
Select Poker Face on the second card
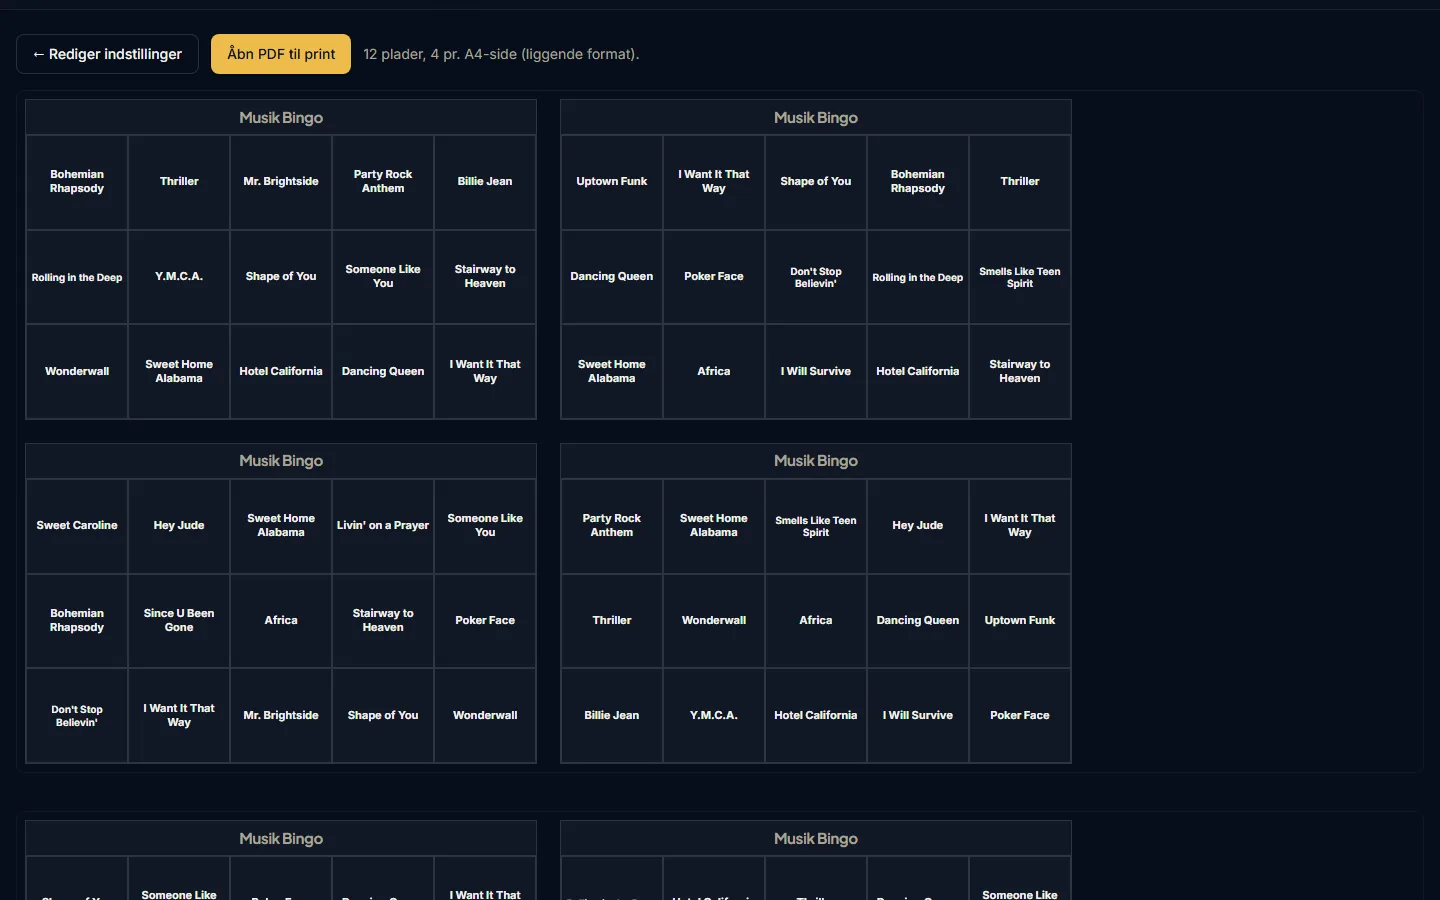click(714, 277)
